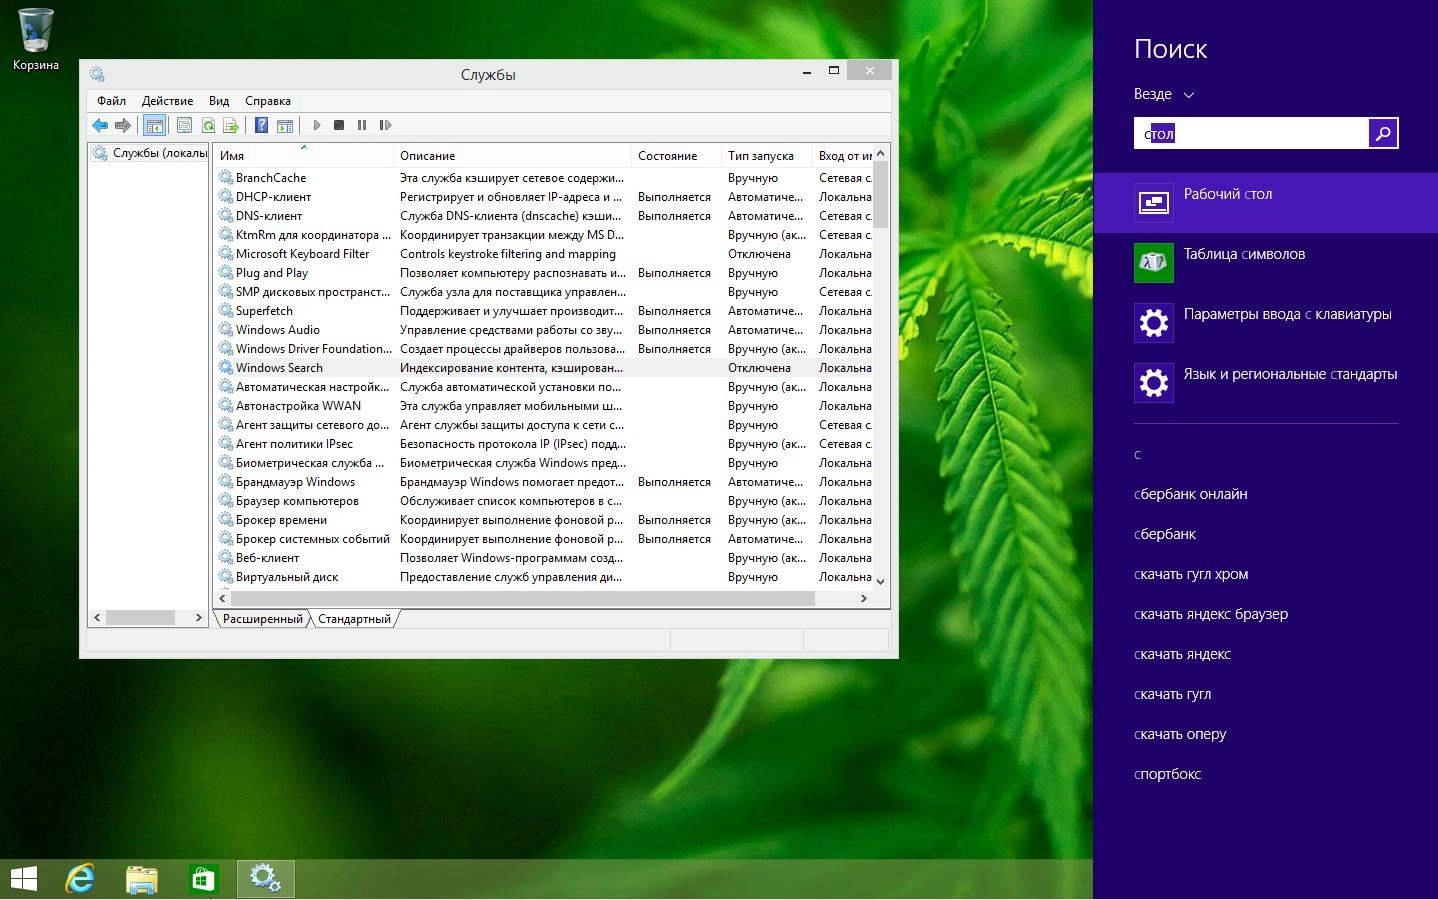The height and width of the screenshot is (900, 1438).
Task: Click the Restart Service icon
Action: coord(386,125)
